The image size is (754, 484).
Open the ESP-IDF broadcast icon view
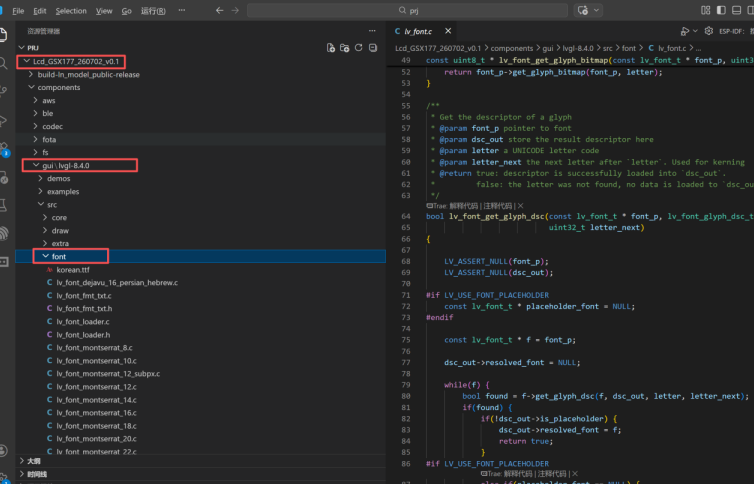point(4,234)
